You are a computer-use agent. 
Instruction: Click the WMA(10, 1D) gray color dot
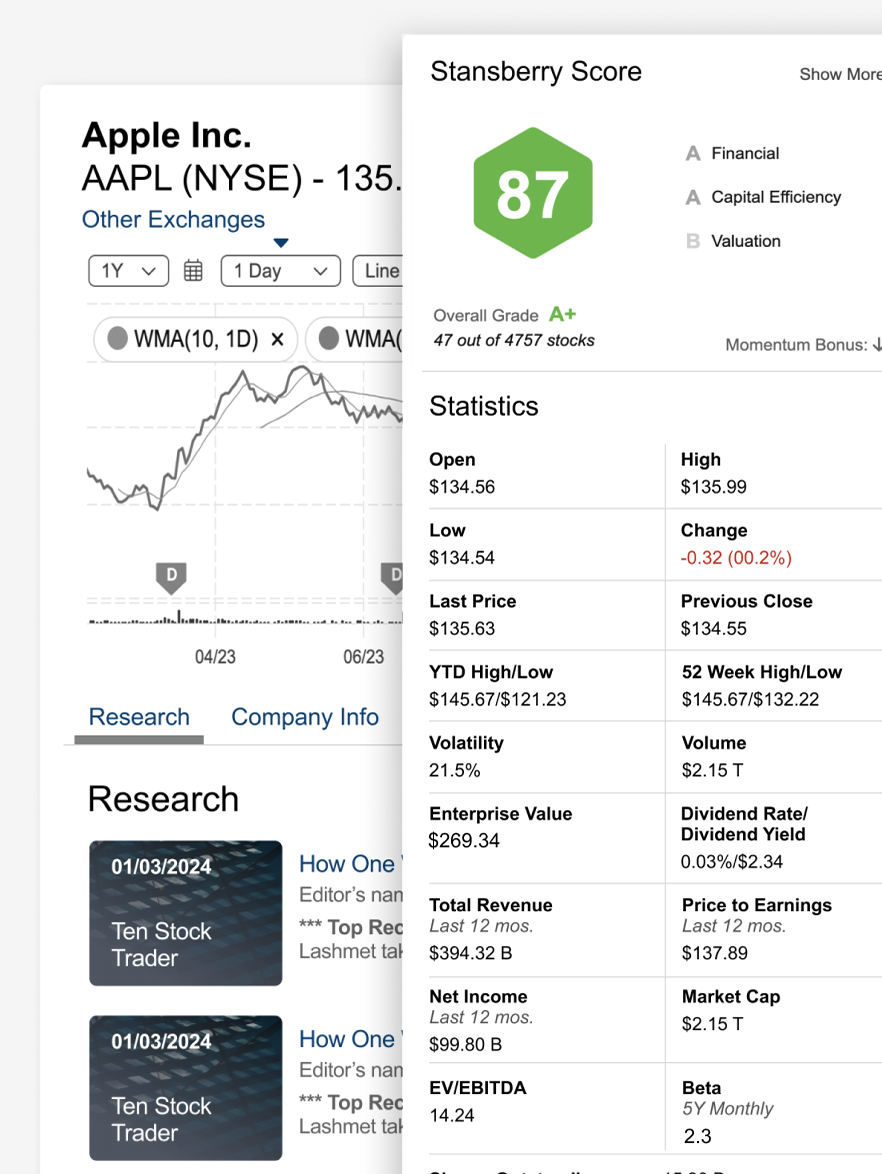pyautogui.click(x=118, y=338)
